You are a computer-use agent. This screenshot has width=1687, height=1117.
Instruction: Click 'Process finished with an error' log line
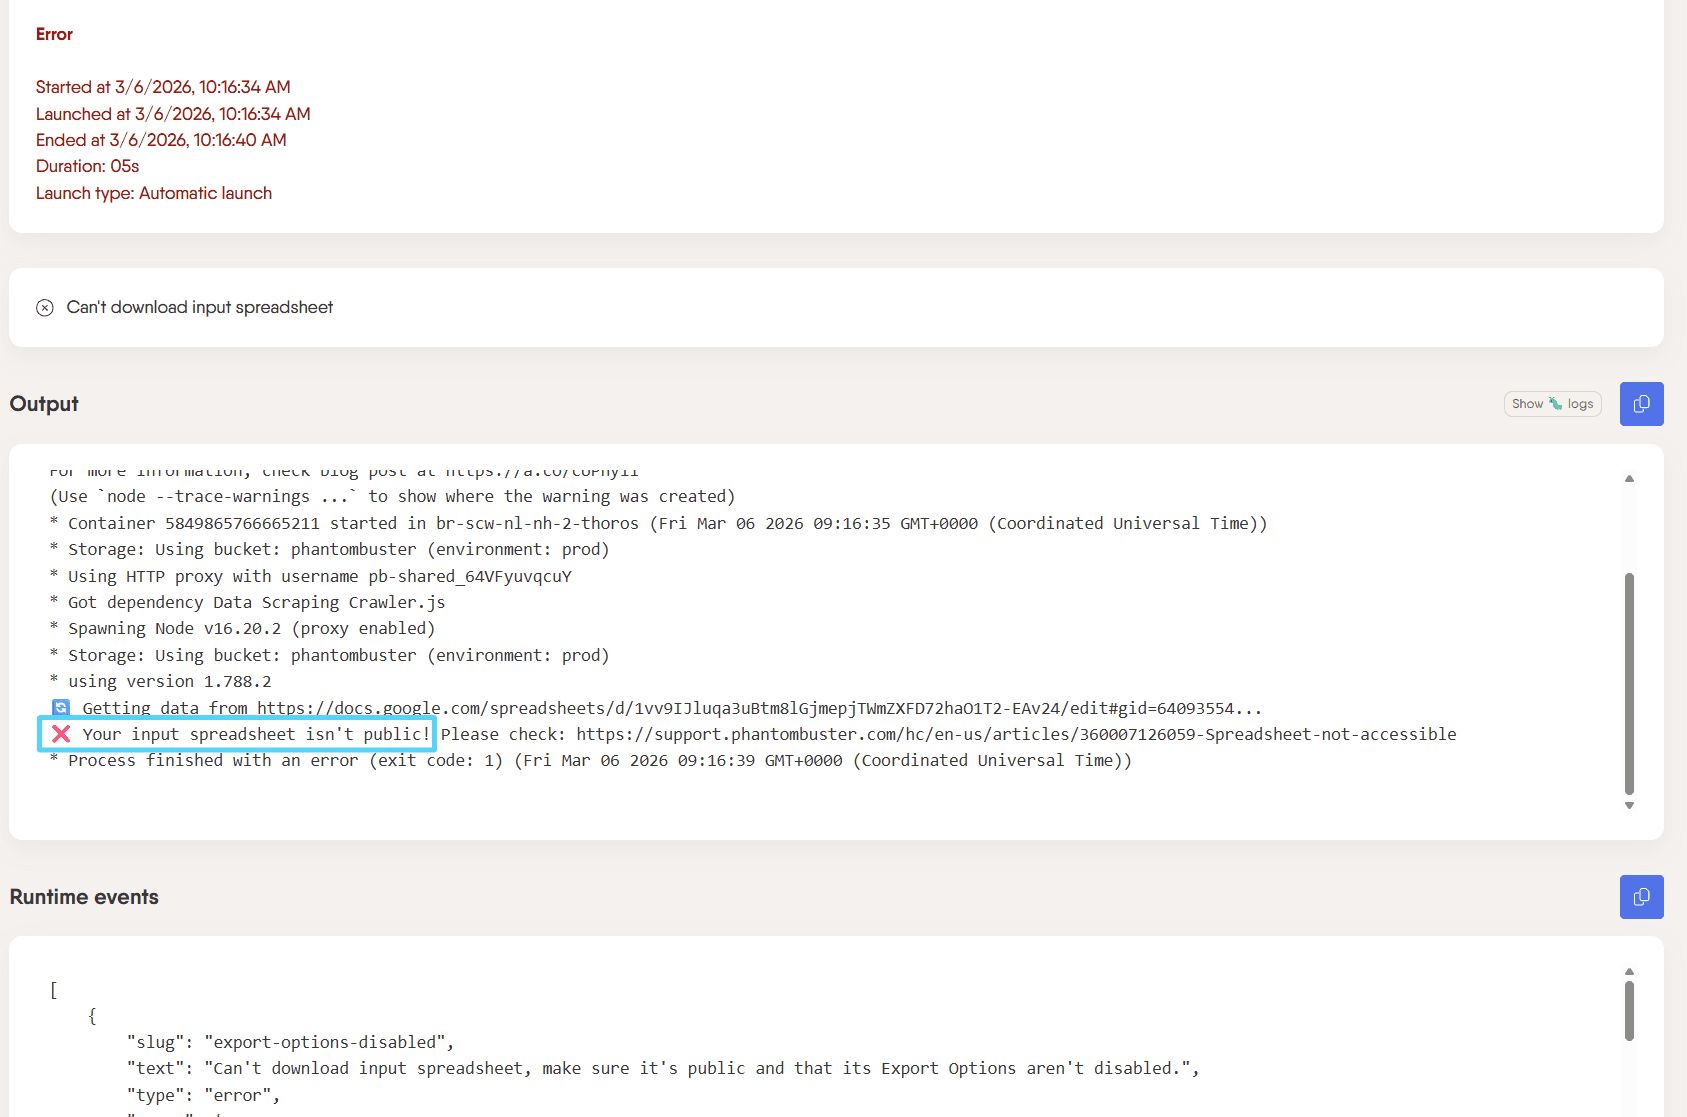tap(590, 760)
